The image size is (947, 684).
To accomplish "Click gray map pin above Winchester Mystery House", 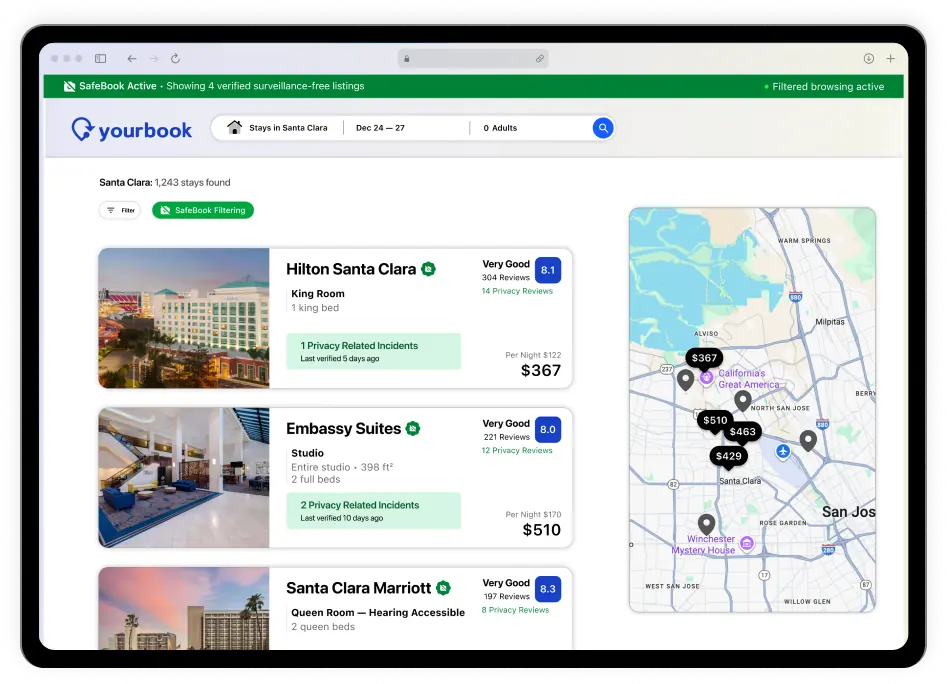I will [x=707, y=524].
